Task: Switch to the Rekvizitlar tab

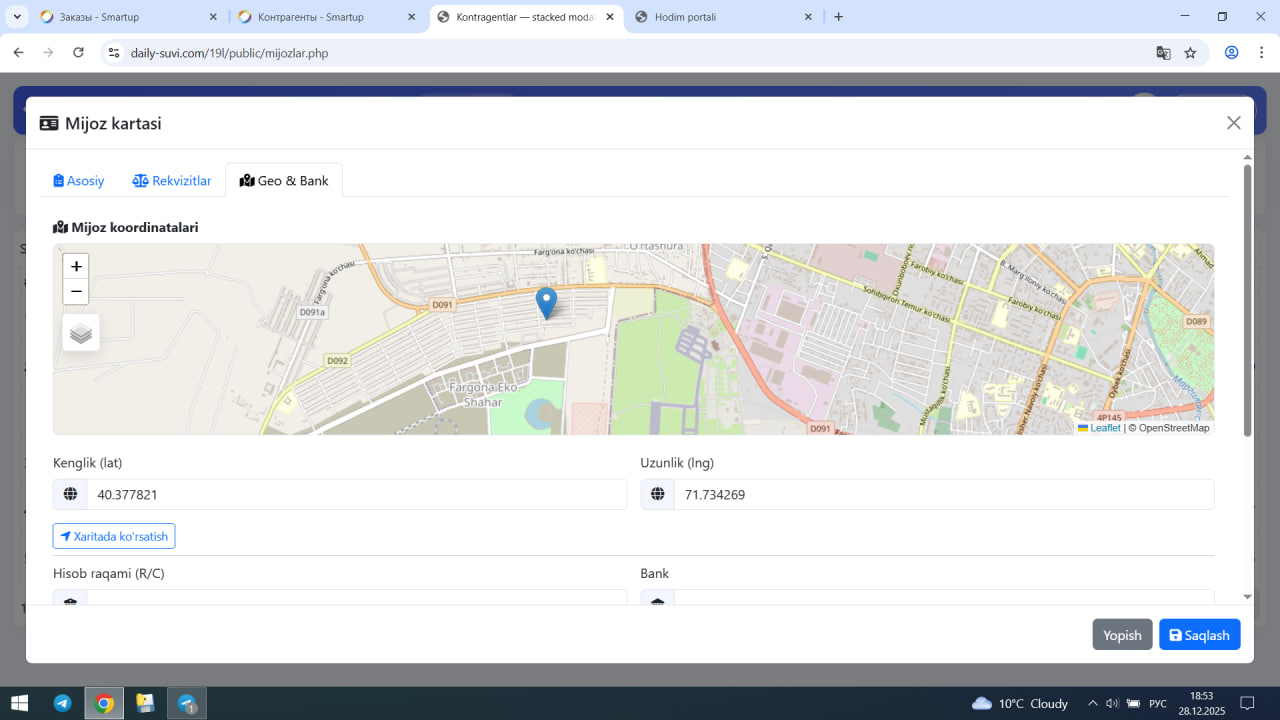Action: pyautogui.click(x=172, y=181)
